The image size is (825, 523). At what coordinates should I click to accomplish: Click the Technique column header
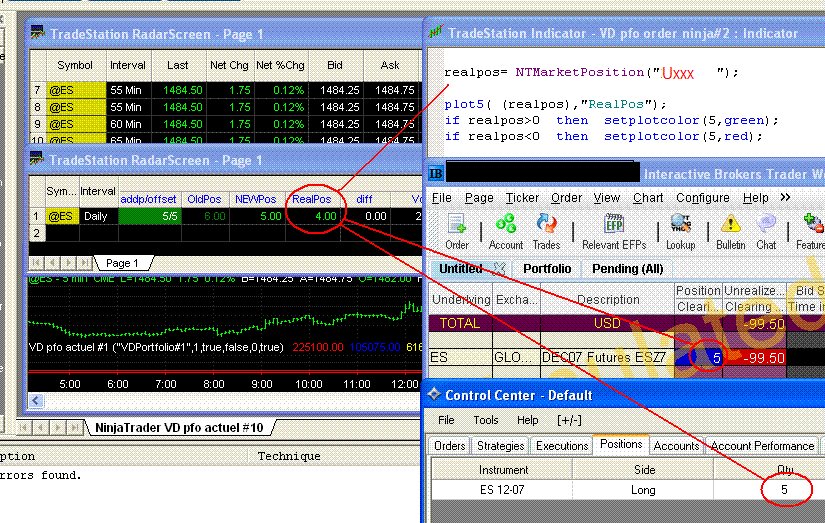click(289, 456)
